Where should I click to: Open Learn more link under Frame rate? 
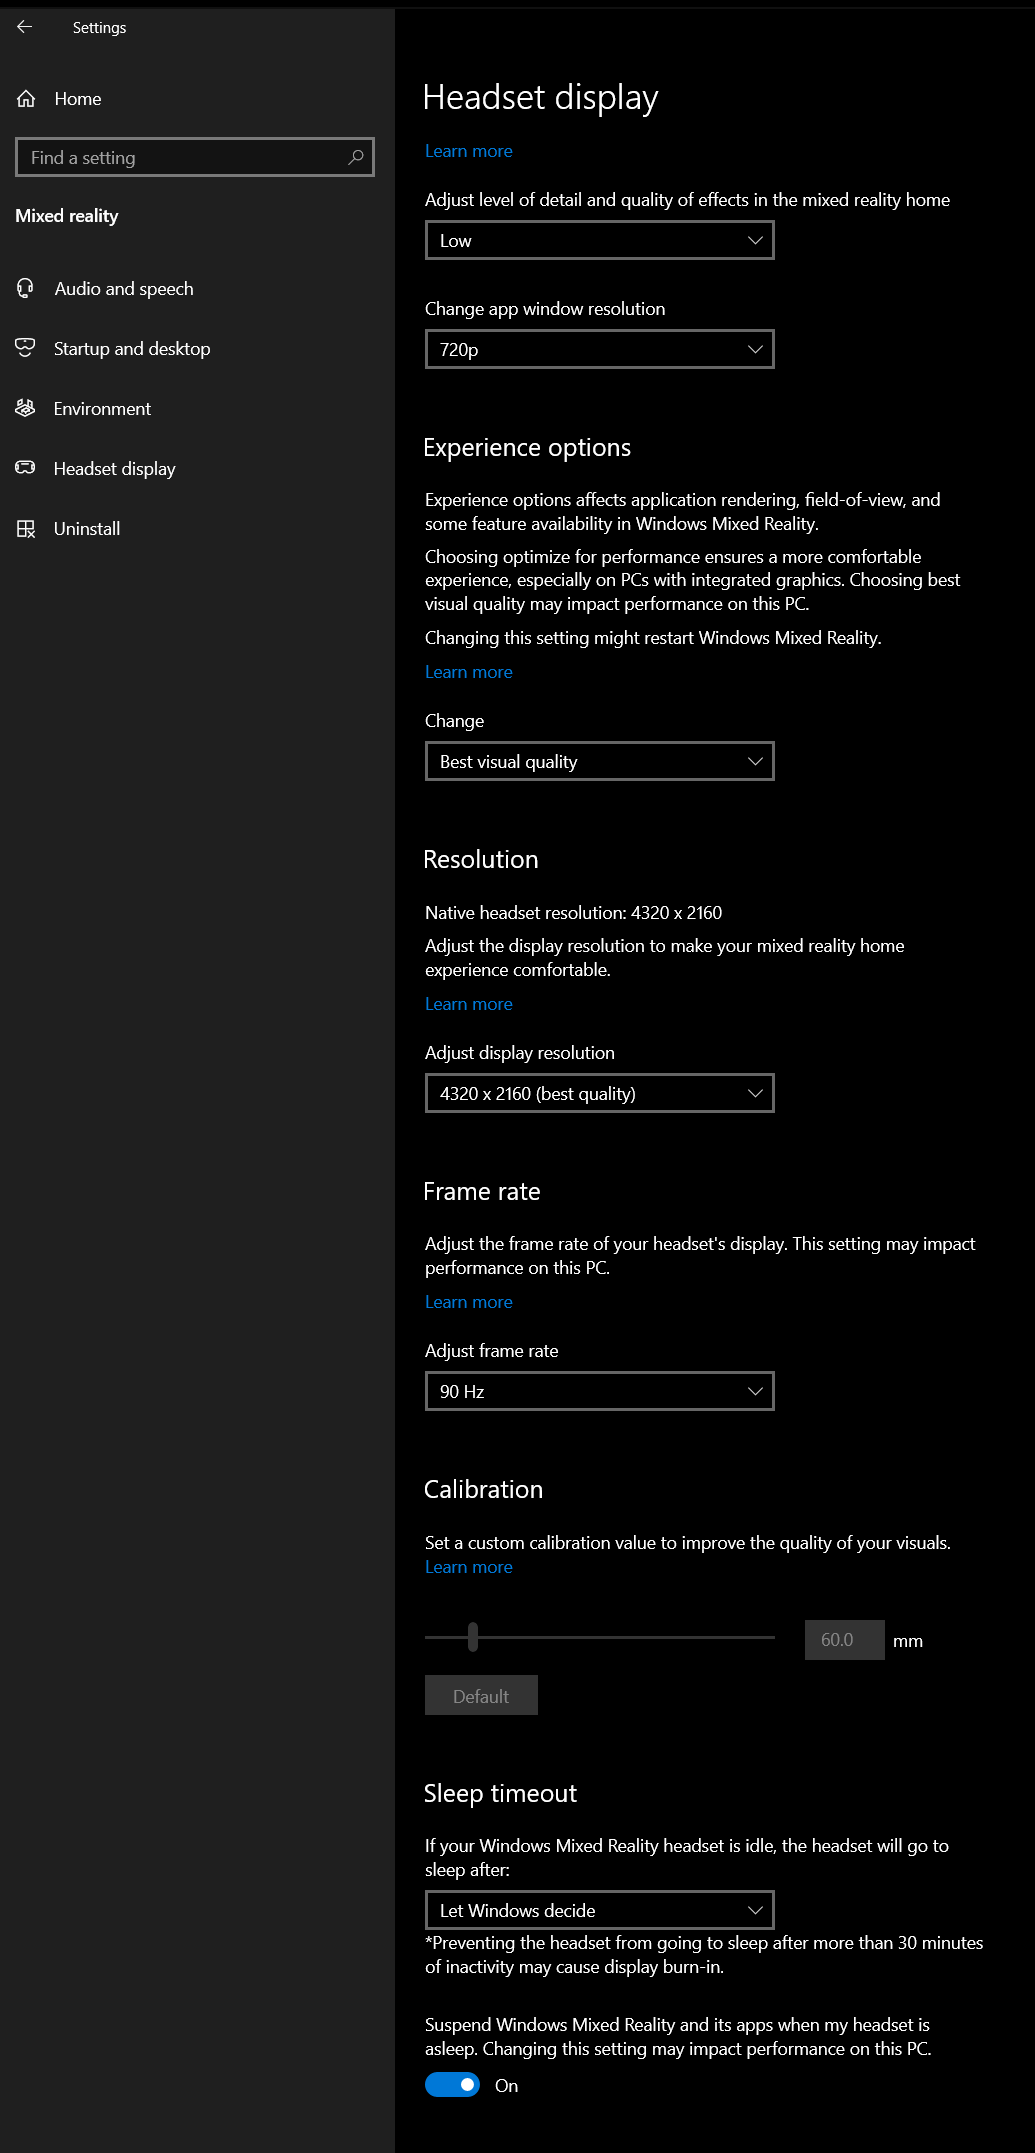[x=468, y=1302]
